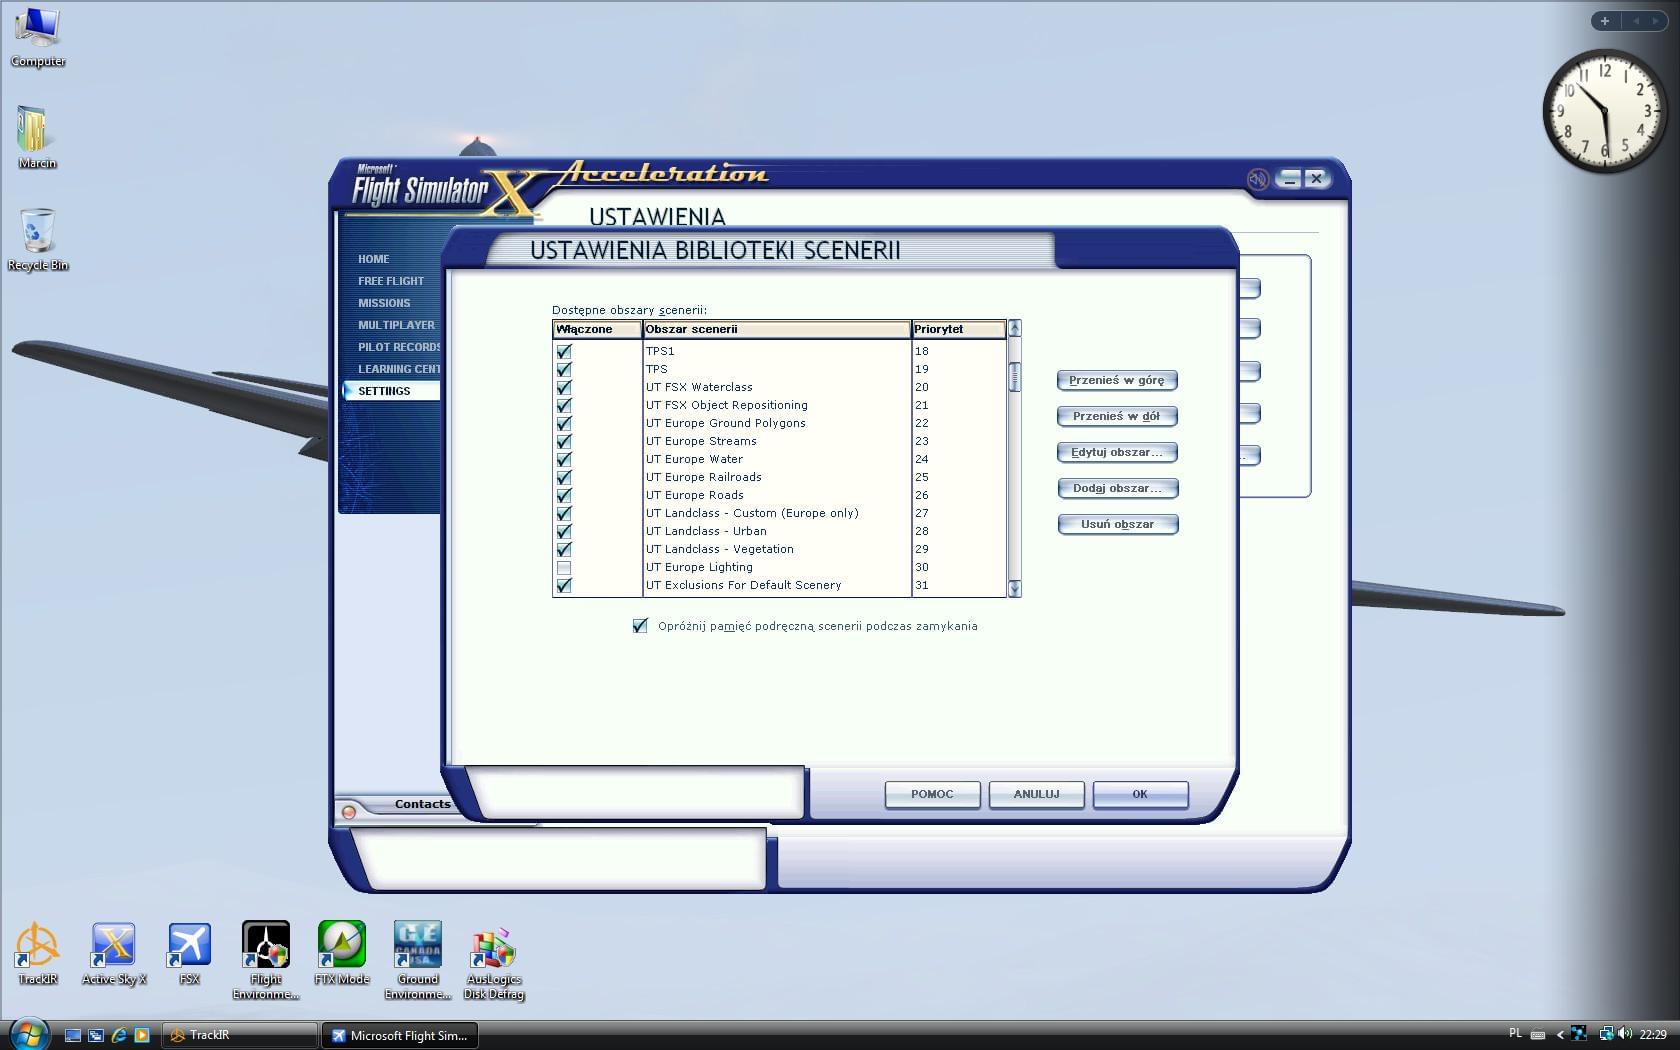
Task: Select UT Landclass - Urban scenery row
Action: point(706,531)
